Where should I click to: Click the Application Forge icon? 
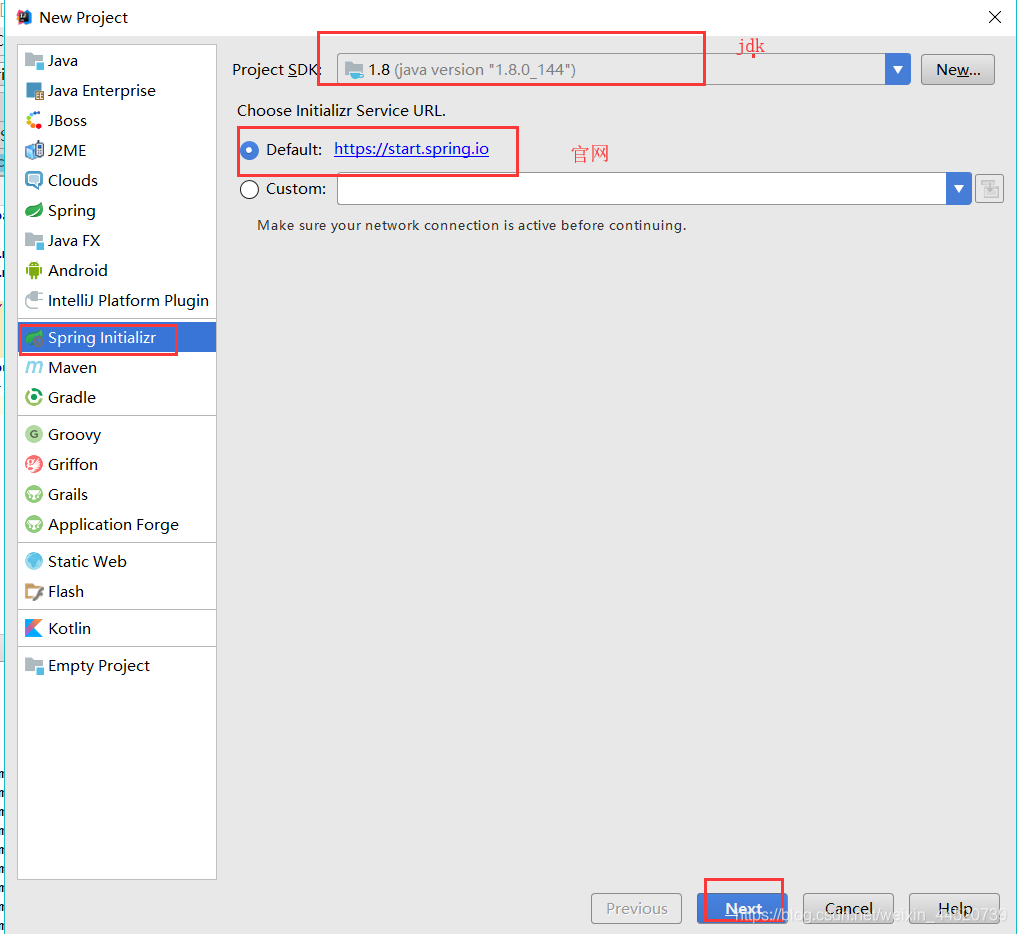[x=34, y=524]
